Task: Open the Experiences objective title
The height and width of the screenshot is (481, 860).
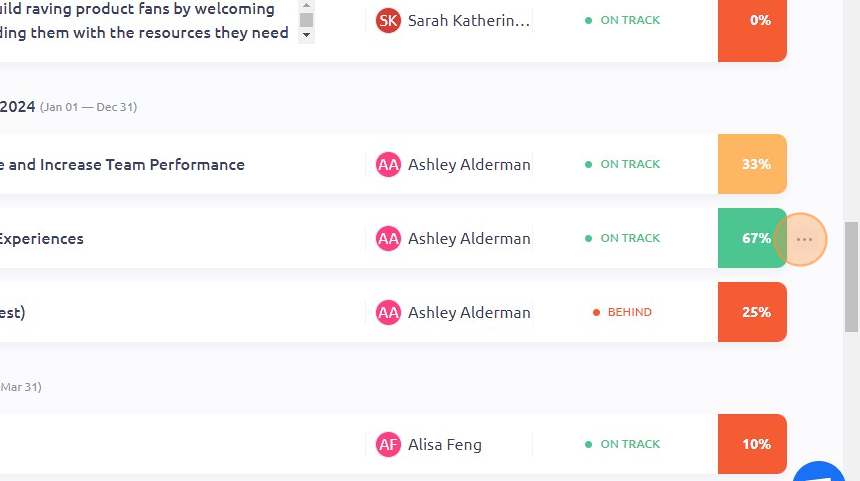Action: 42,239
